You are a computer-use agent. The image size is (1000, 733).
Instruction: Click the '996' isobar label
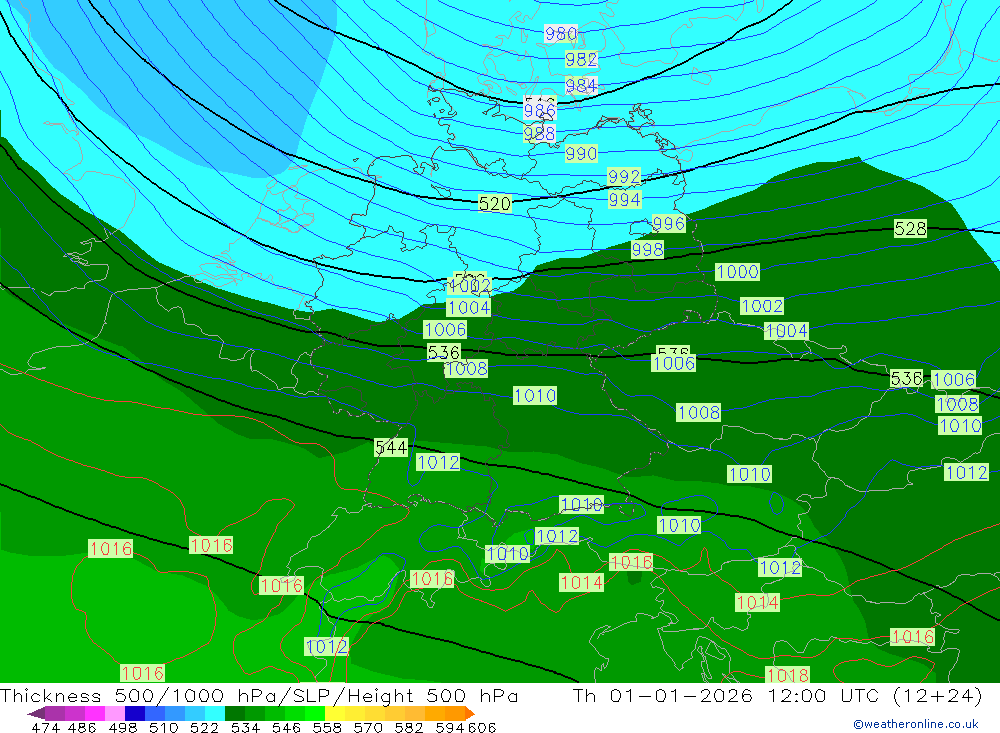coord(668,224)
